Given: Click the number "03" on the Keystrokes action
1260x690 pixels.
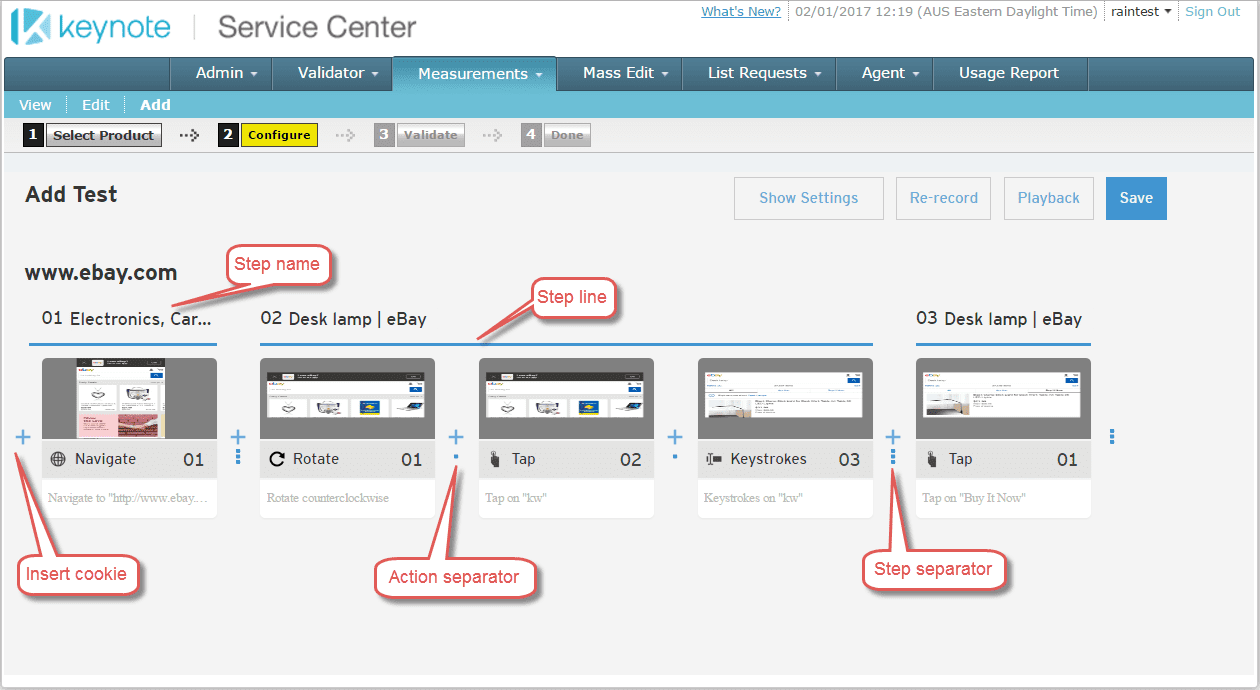Looking at the screenshot, I should tap(849, 459).
